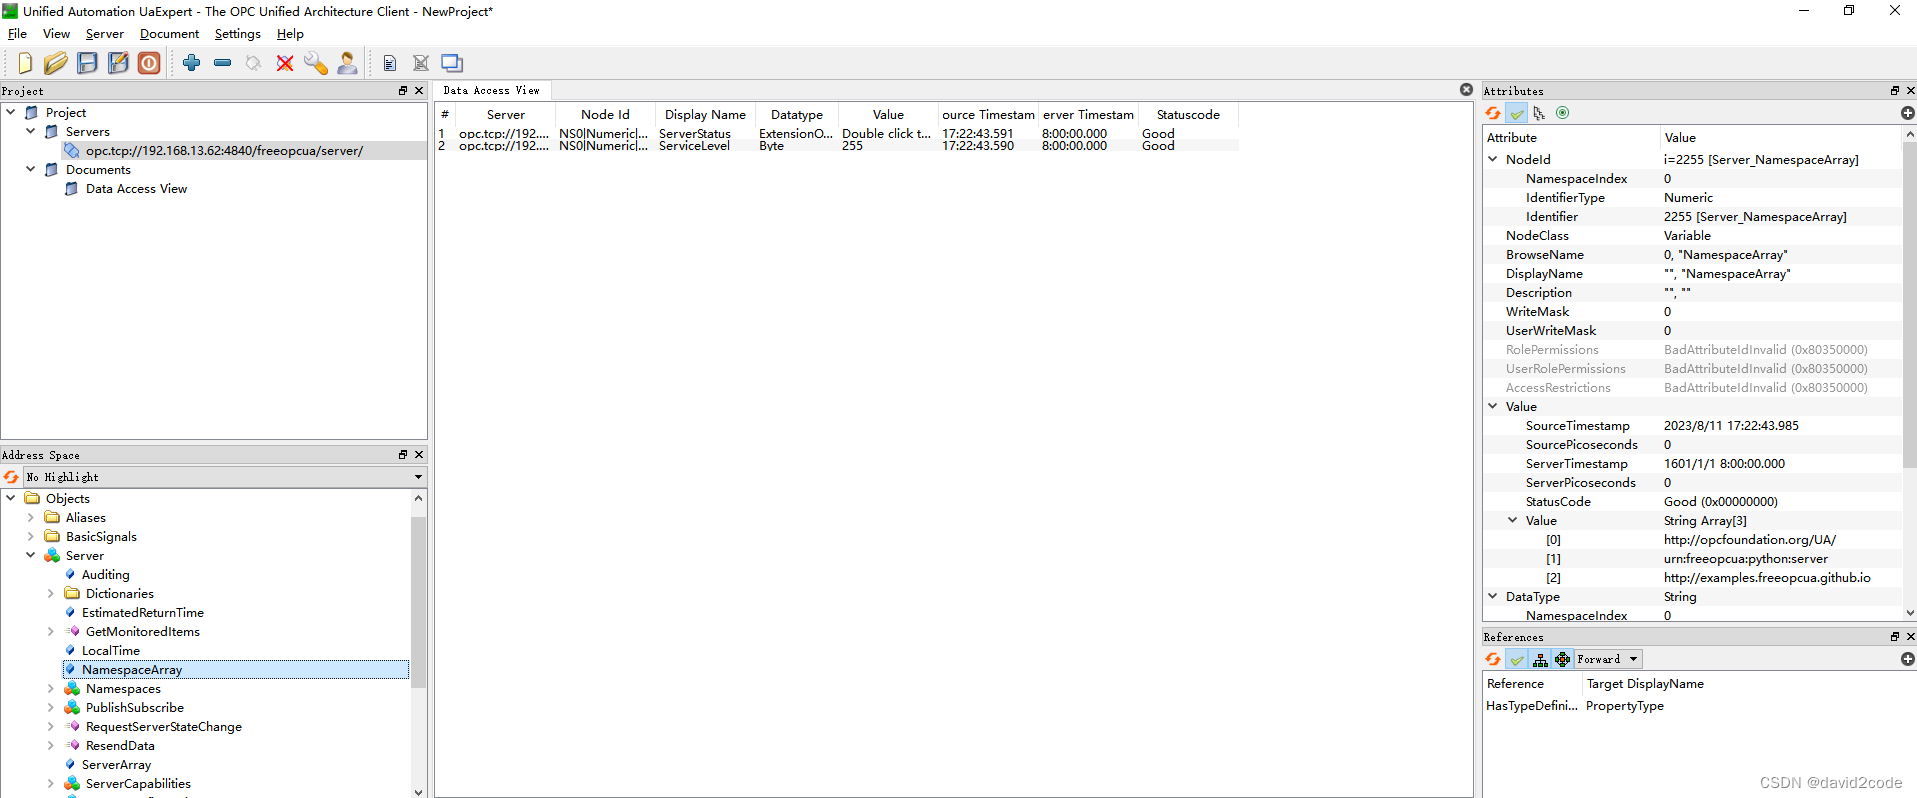Viewport: 1917px width, 798px height.
Task: Select the Data Access View tab
Action: click(491, 91)
